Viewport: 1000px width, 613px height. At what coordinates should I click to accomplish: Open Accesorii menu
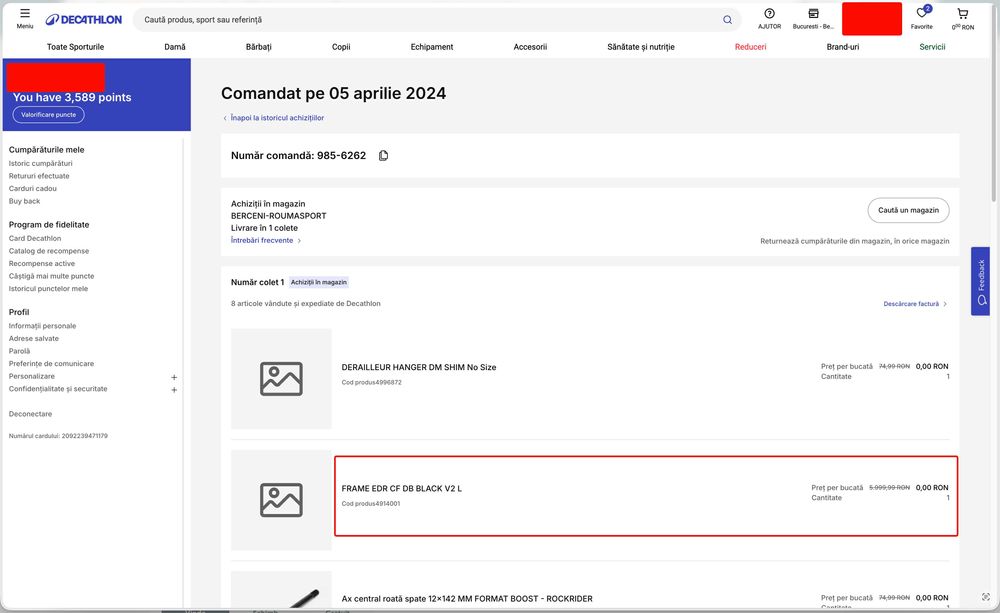pos(530,47)
